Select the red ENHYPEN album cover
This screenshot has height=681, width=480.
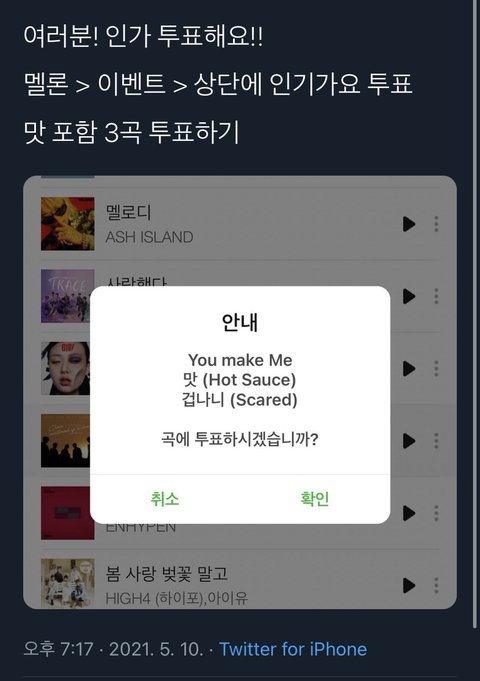[x=66, y=513]
